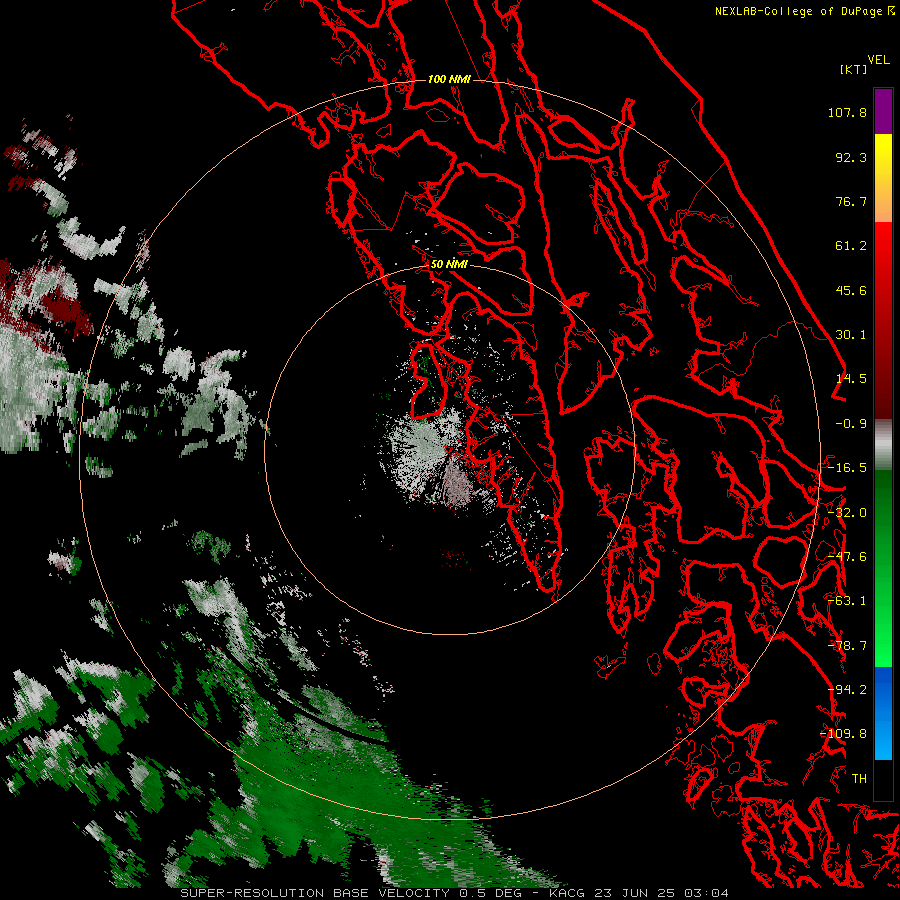Click the 45.6 velocity scale value
The width and height of the screenshot is (900, 900).
click(x=851, y=290)
